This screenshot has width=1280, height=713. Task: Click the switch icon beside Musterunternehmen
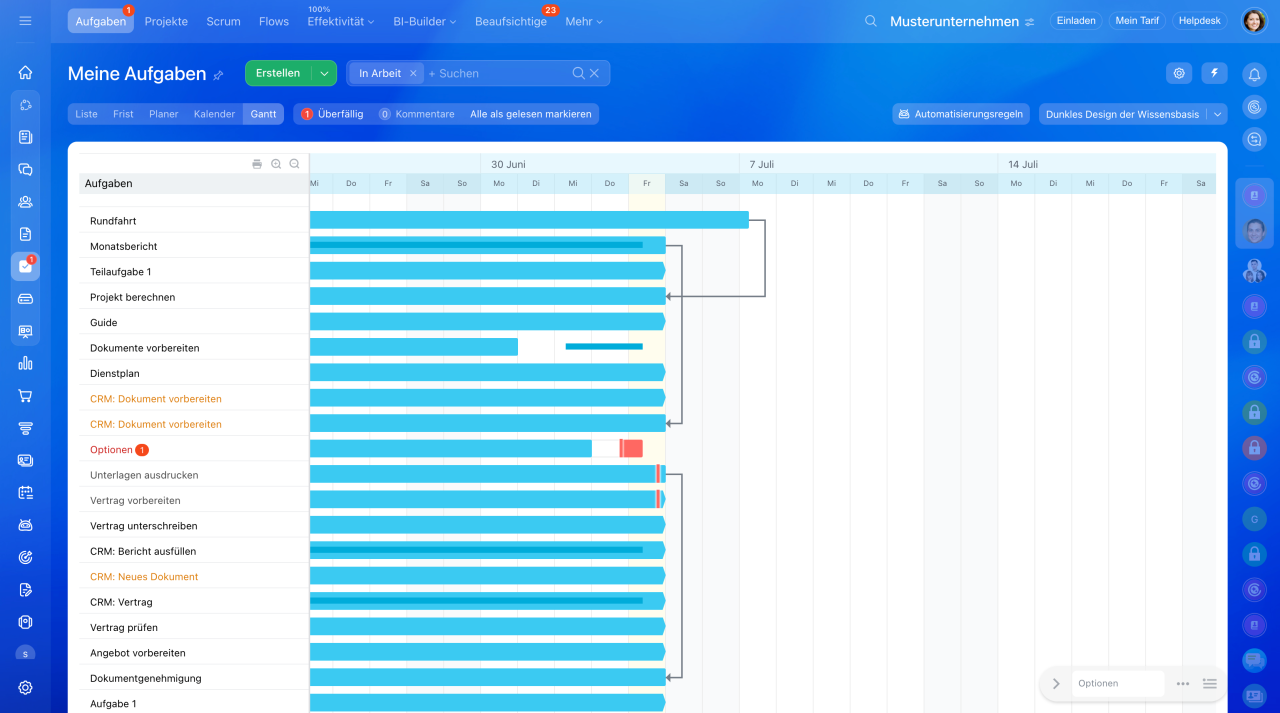(x=1029, y=22)
